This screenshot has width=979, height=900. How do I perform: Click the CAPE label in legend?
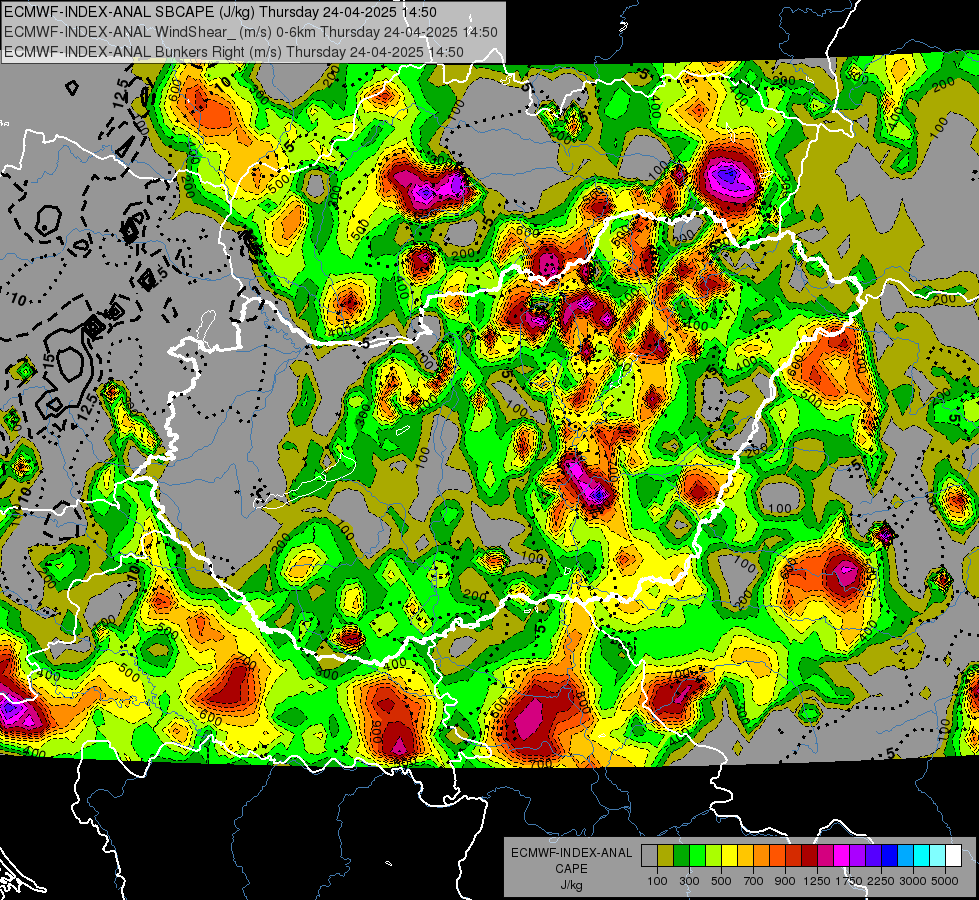pos(571,868)
